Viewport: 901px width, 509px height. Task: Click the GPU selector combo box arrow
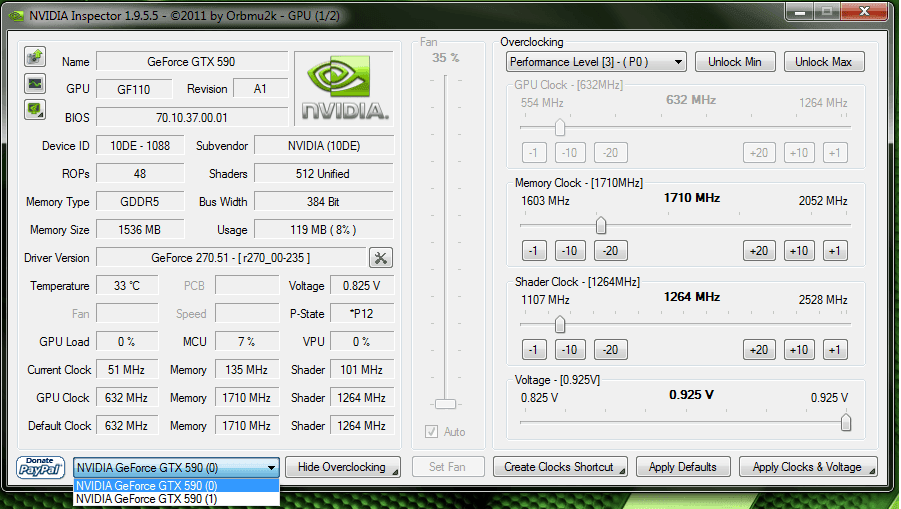pyautogui.click(x=271, y=468)
